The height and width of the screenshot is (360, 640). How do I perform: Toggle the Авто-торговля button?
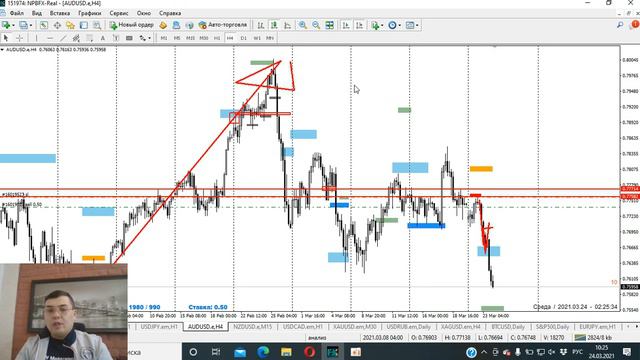click(x=223, y=25)
